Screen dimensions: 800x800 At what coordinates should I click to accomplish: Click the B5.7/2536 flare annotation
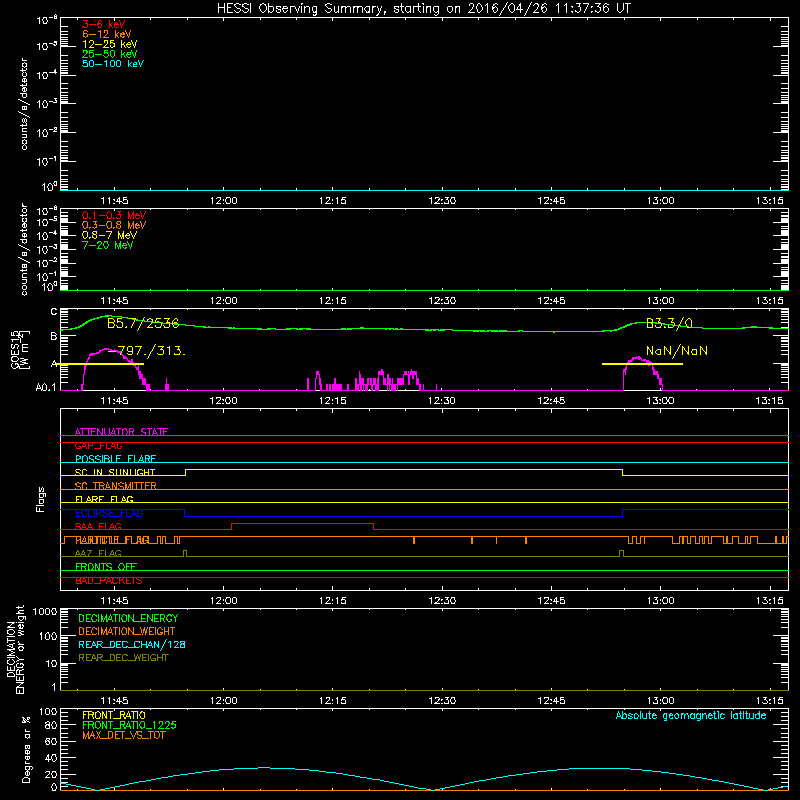143,323
